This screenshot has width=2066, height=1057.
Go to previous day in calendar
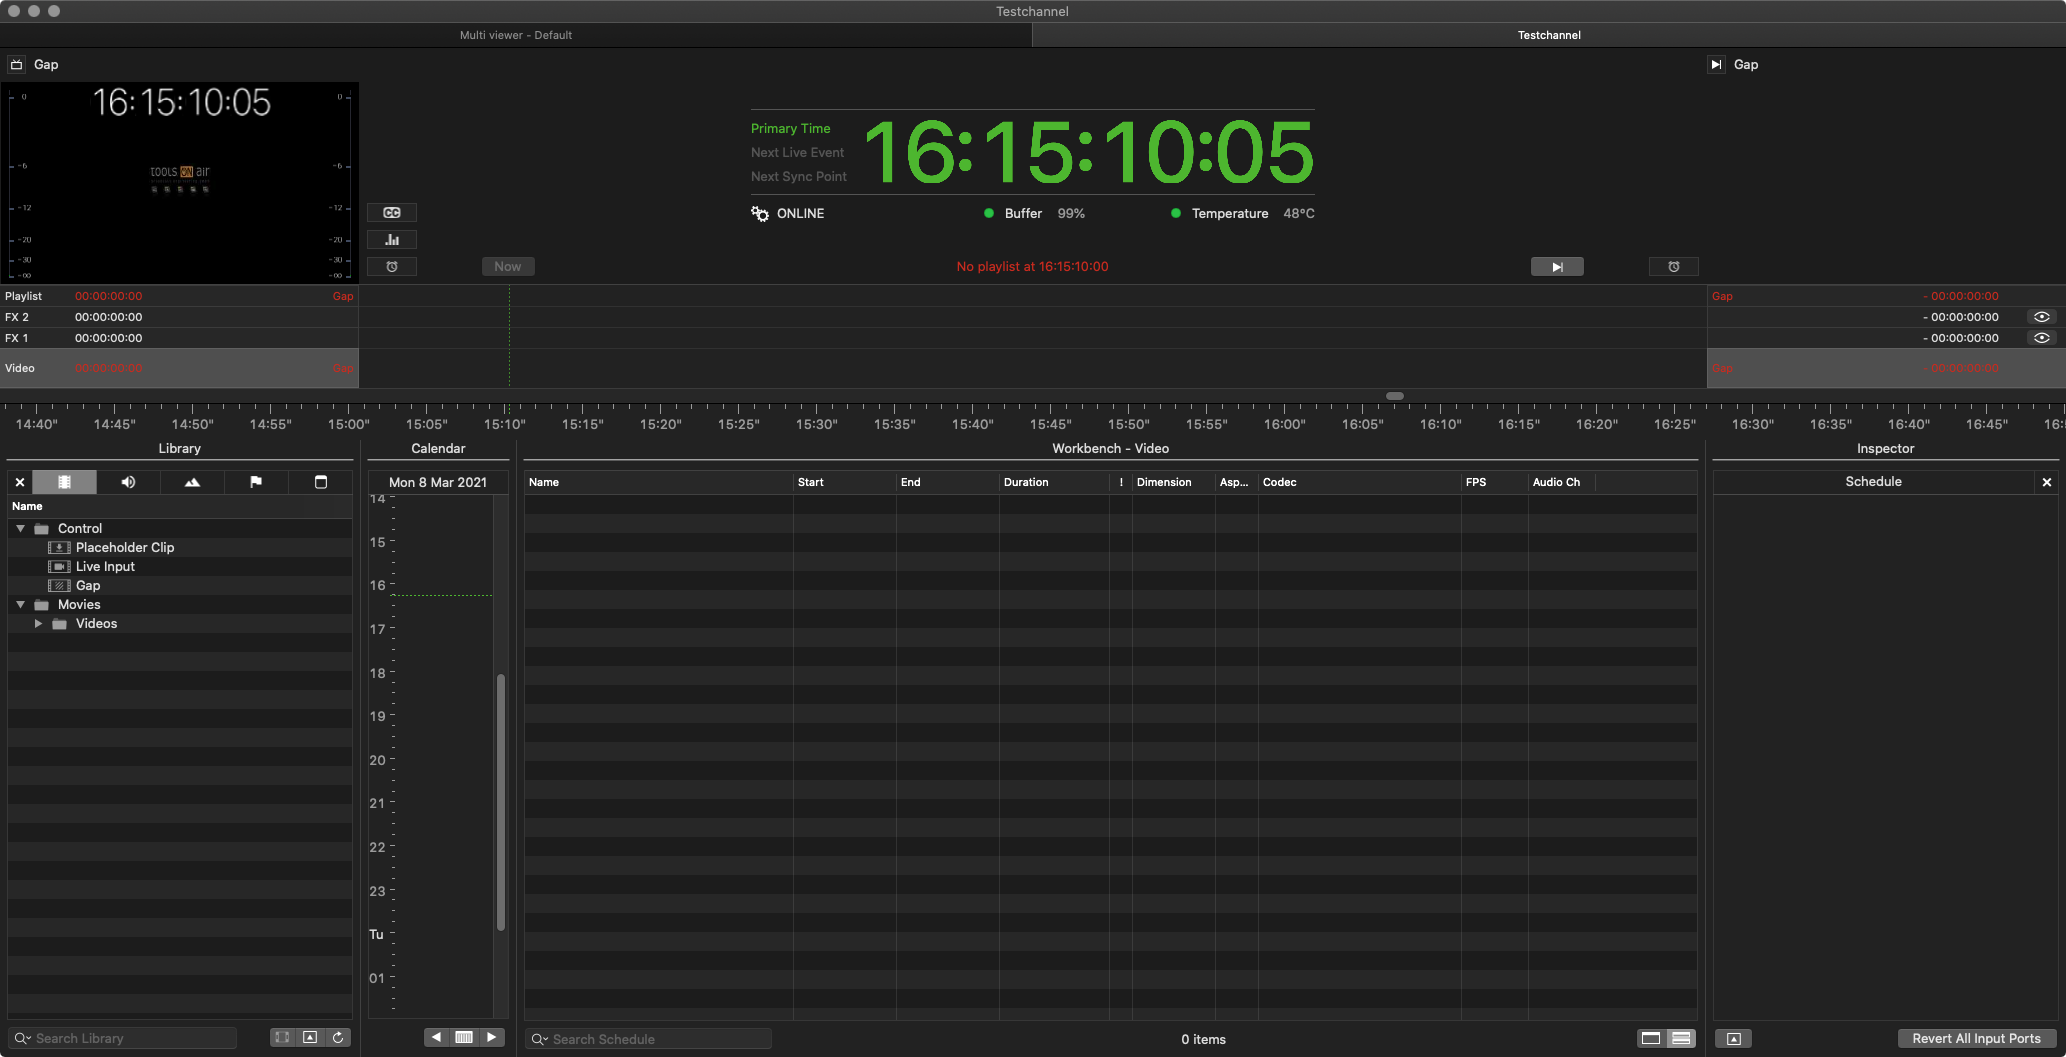437,1037
